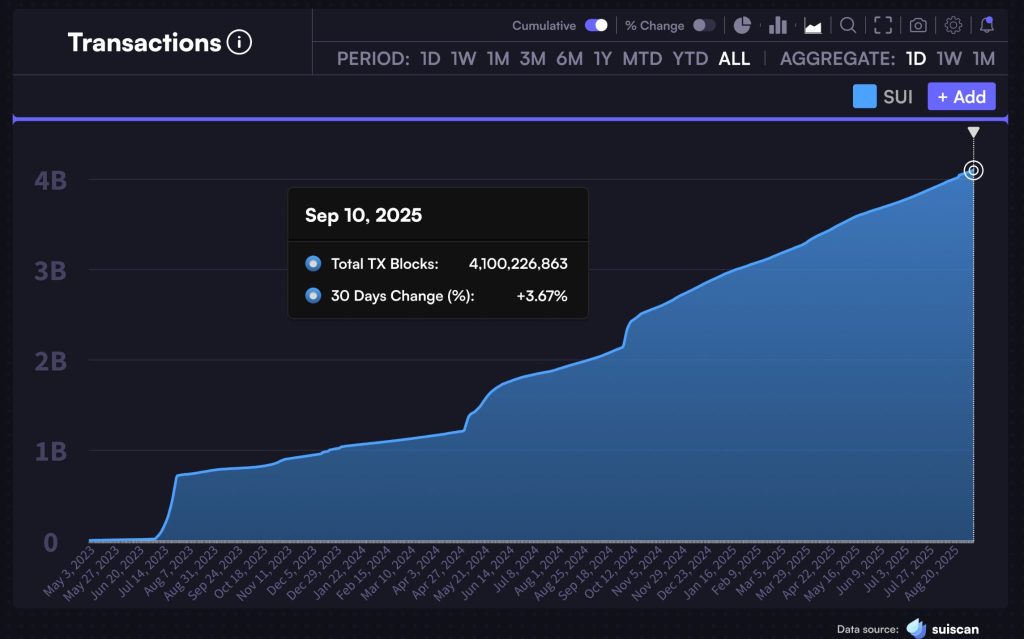1024x639 pixels.
Task: Set period to 1Y
Action: (x=602, y=58)
